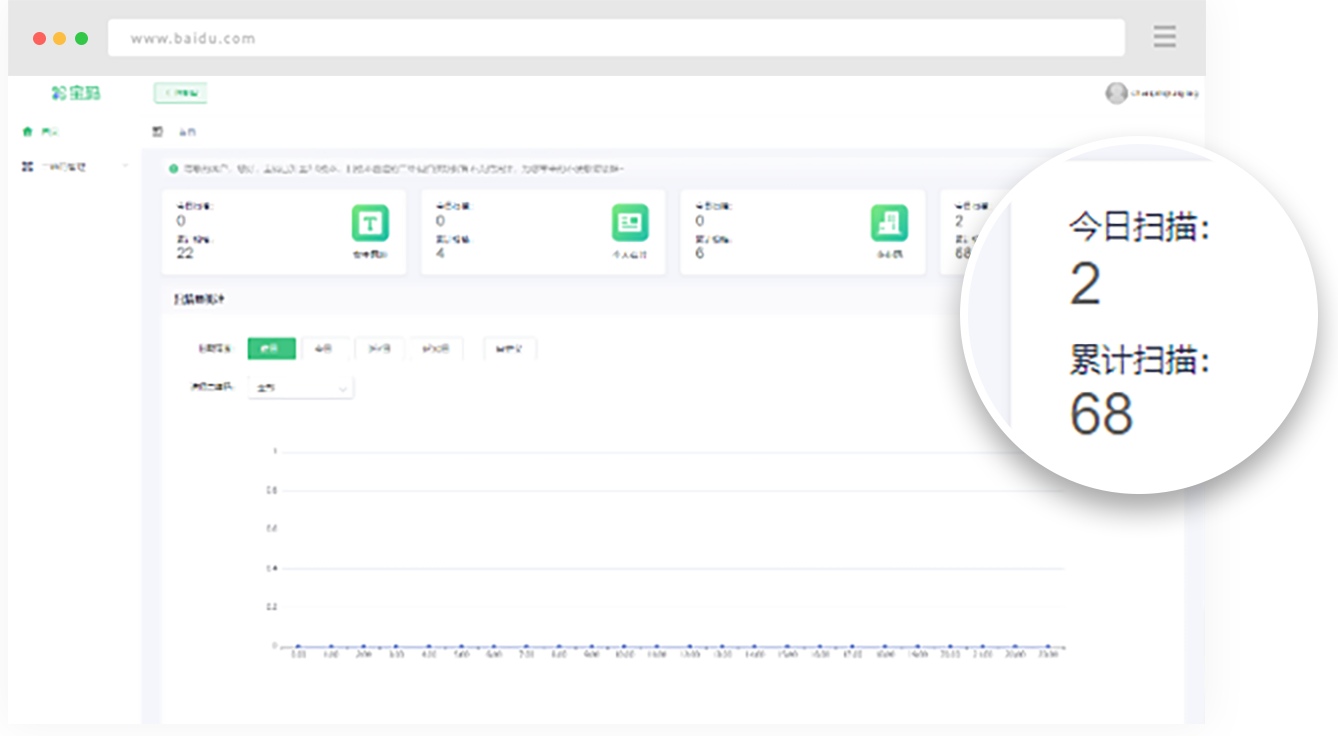Click the green logo at top left
This screenshot has height=736, width=1338.
(76, 93)
